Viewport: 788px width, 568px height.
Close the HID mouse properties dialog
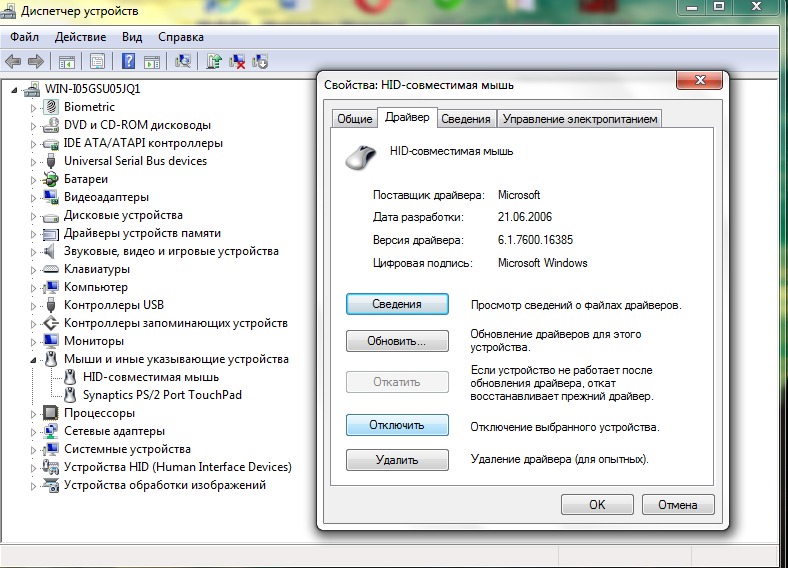[700, 80]
